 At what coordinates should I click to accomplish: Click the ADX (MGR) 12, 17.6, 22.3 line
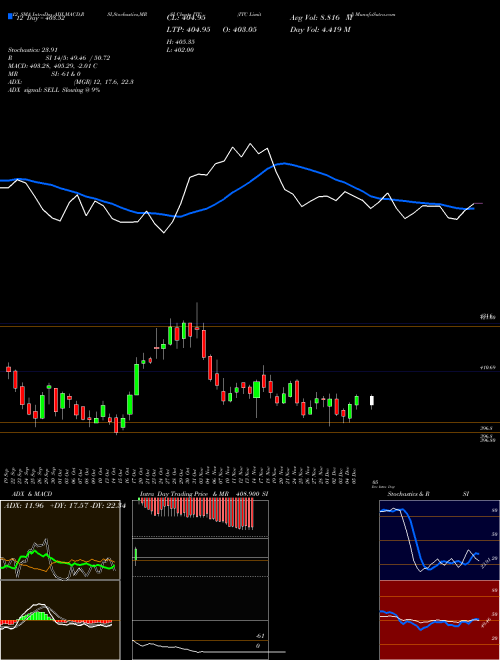(71, 82)
